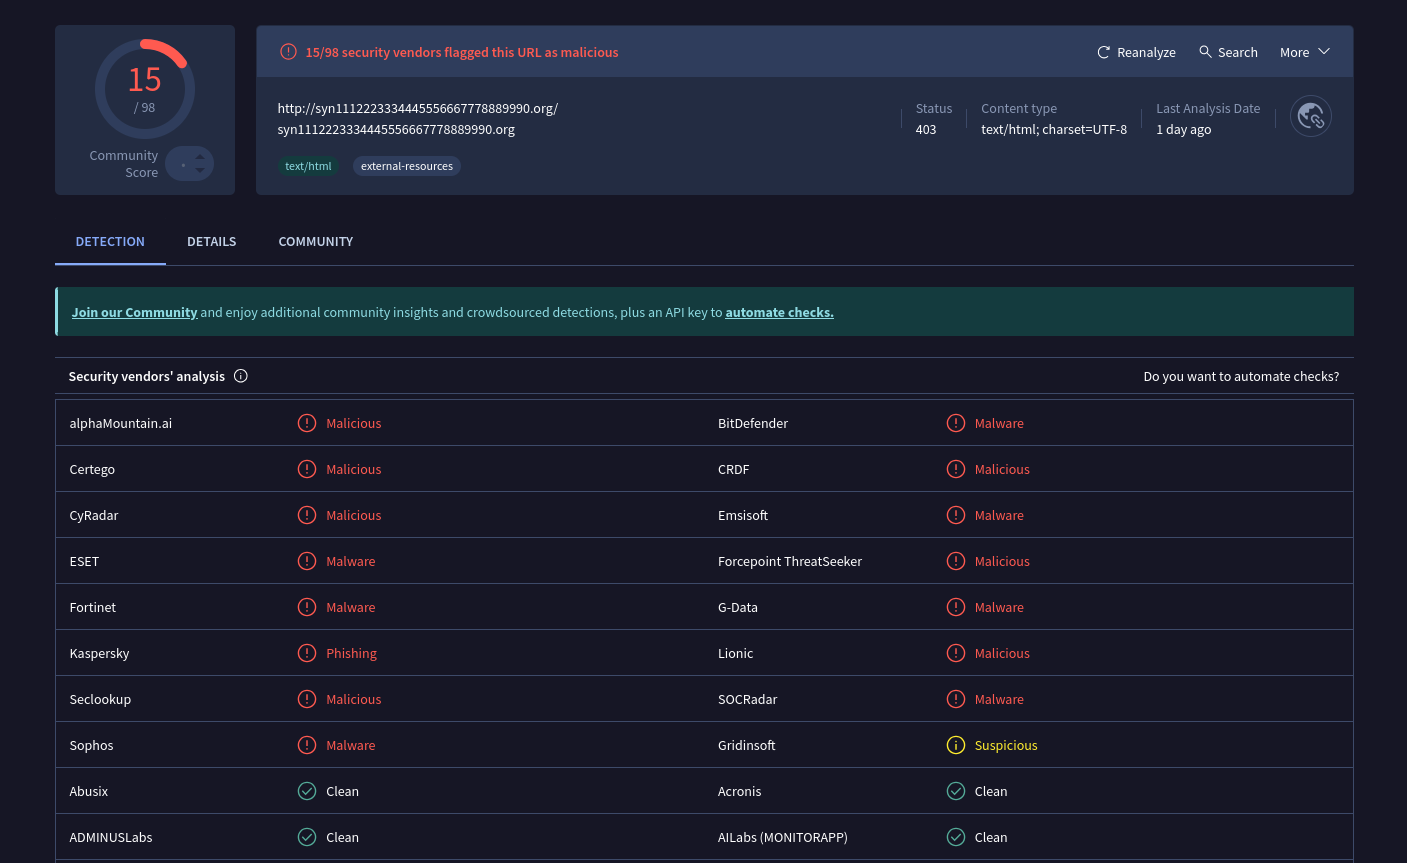Click the warning icon in the malicious flag banner
This screenshot has width=1407, height=863.
[x=288, y=51]
